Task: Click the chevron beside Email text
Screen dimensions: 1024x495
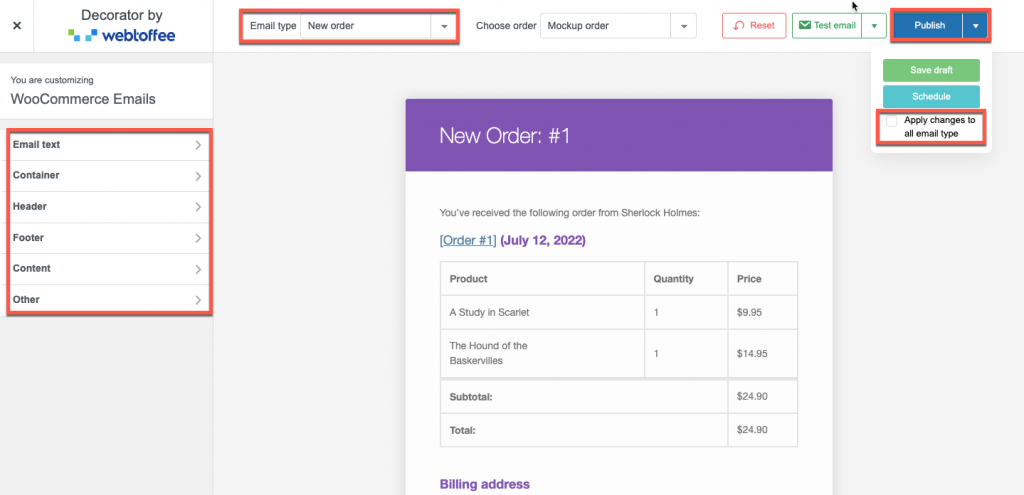Action: [x=198, y=146]
